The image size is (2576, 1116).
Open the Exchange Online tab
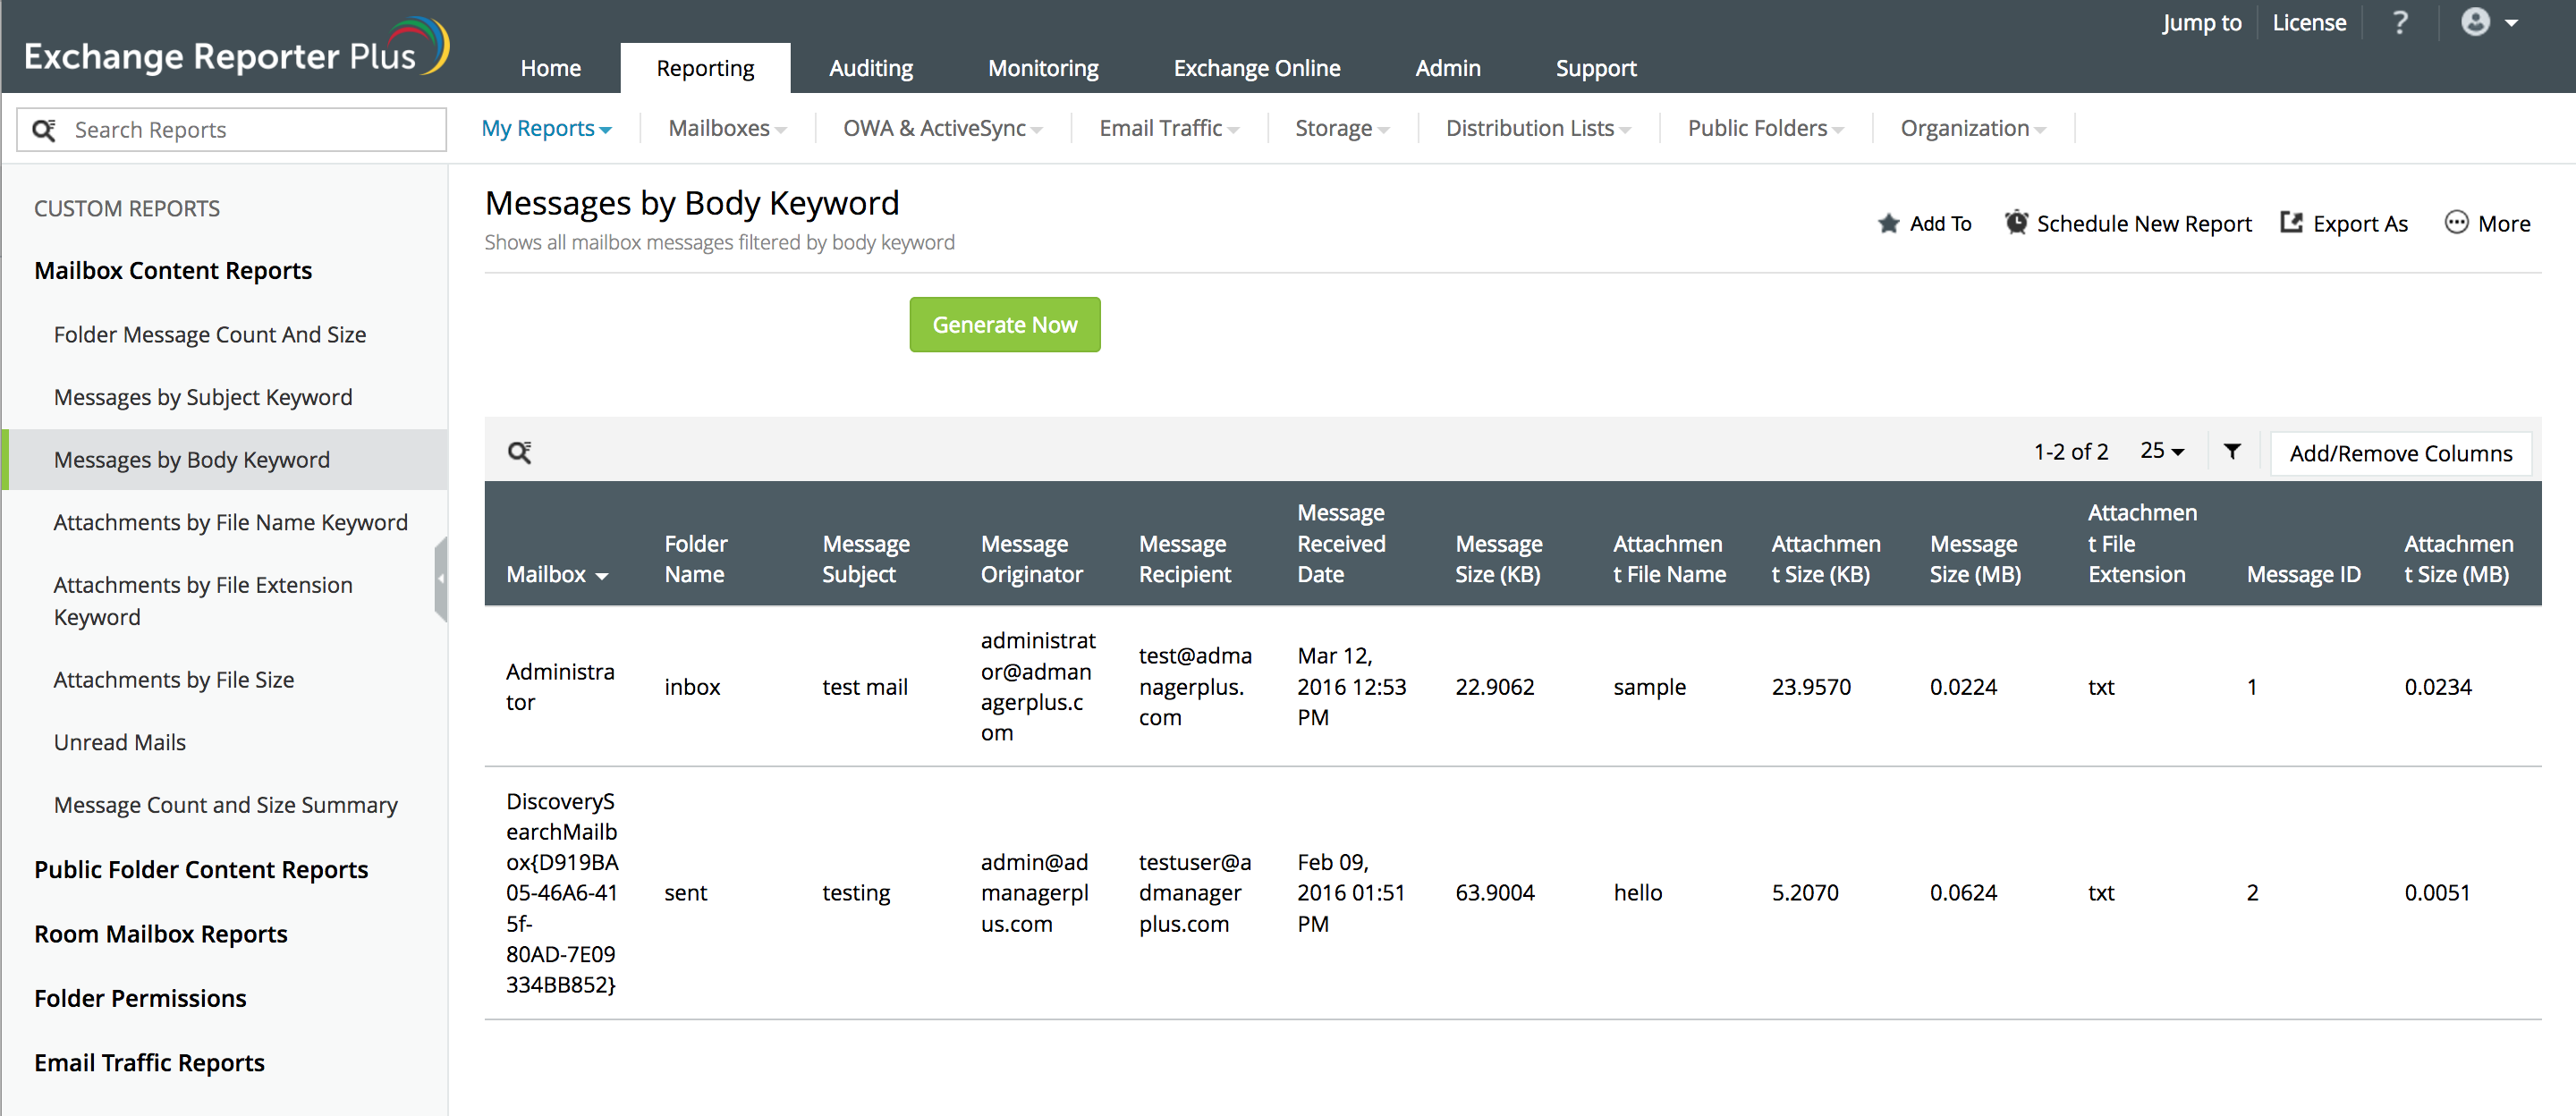pyautogui.click(x=1256, y=68)
